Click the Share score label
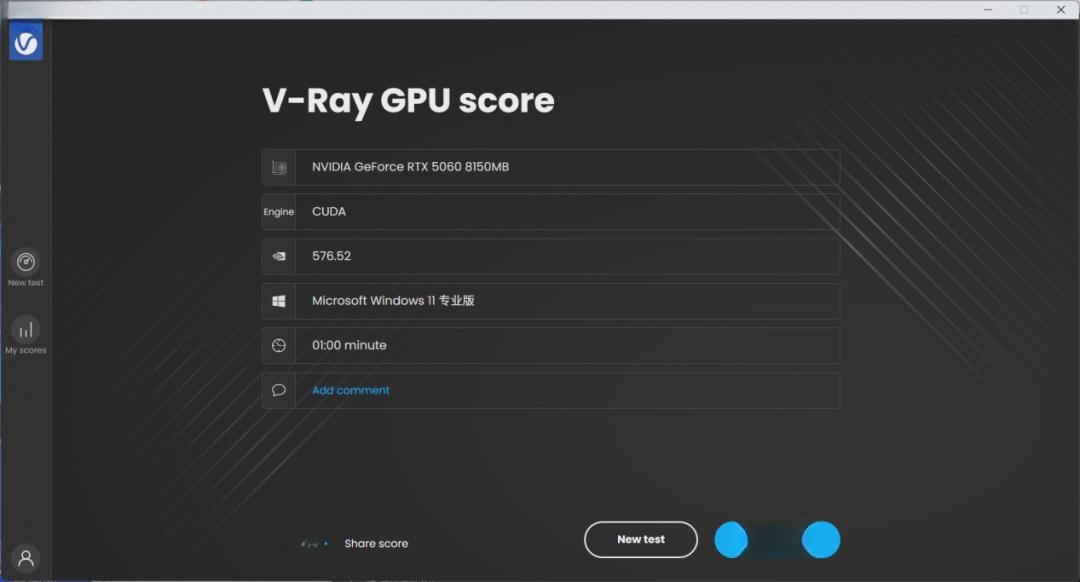1080x582 pixels. pyautogui.click(x=376, y=543)
